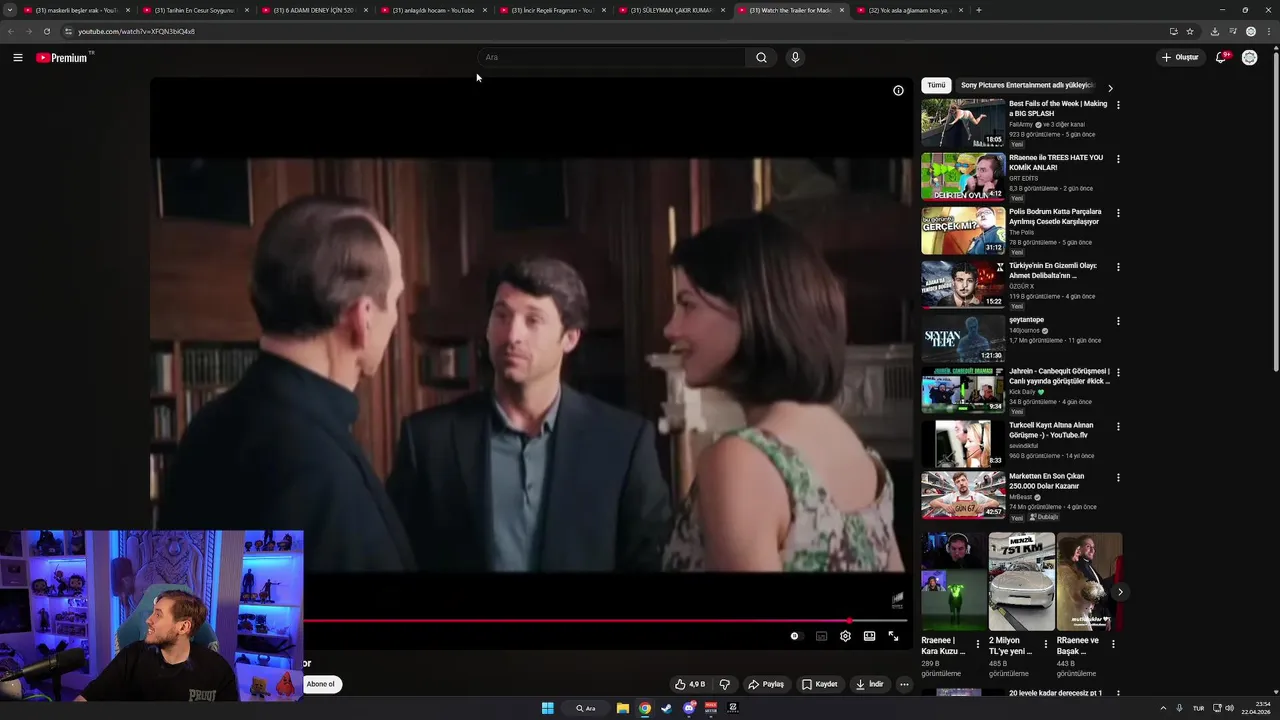Switch to '6 ADAMI DENEY İÇİN 520' tab
The height and width of the screenshot is (720, 1280).
[313, 10]
